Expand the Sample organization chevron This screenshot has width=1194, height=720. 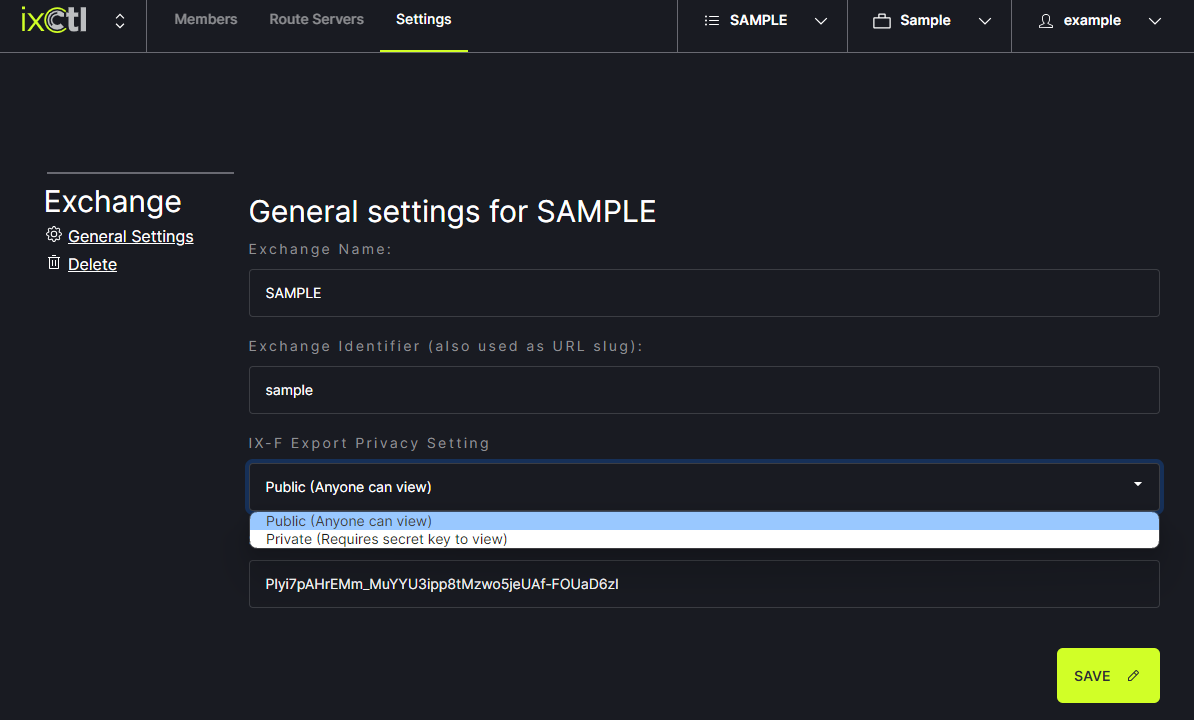[984, 21]
